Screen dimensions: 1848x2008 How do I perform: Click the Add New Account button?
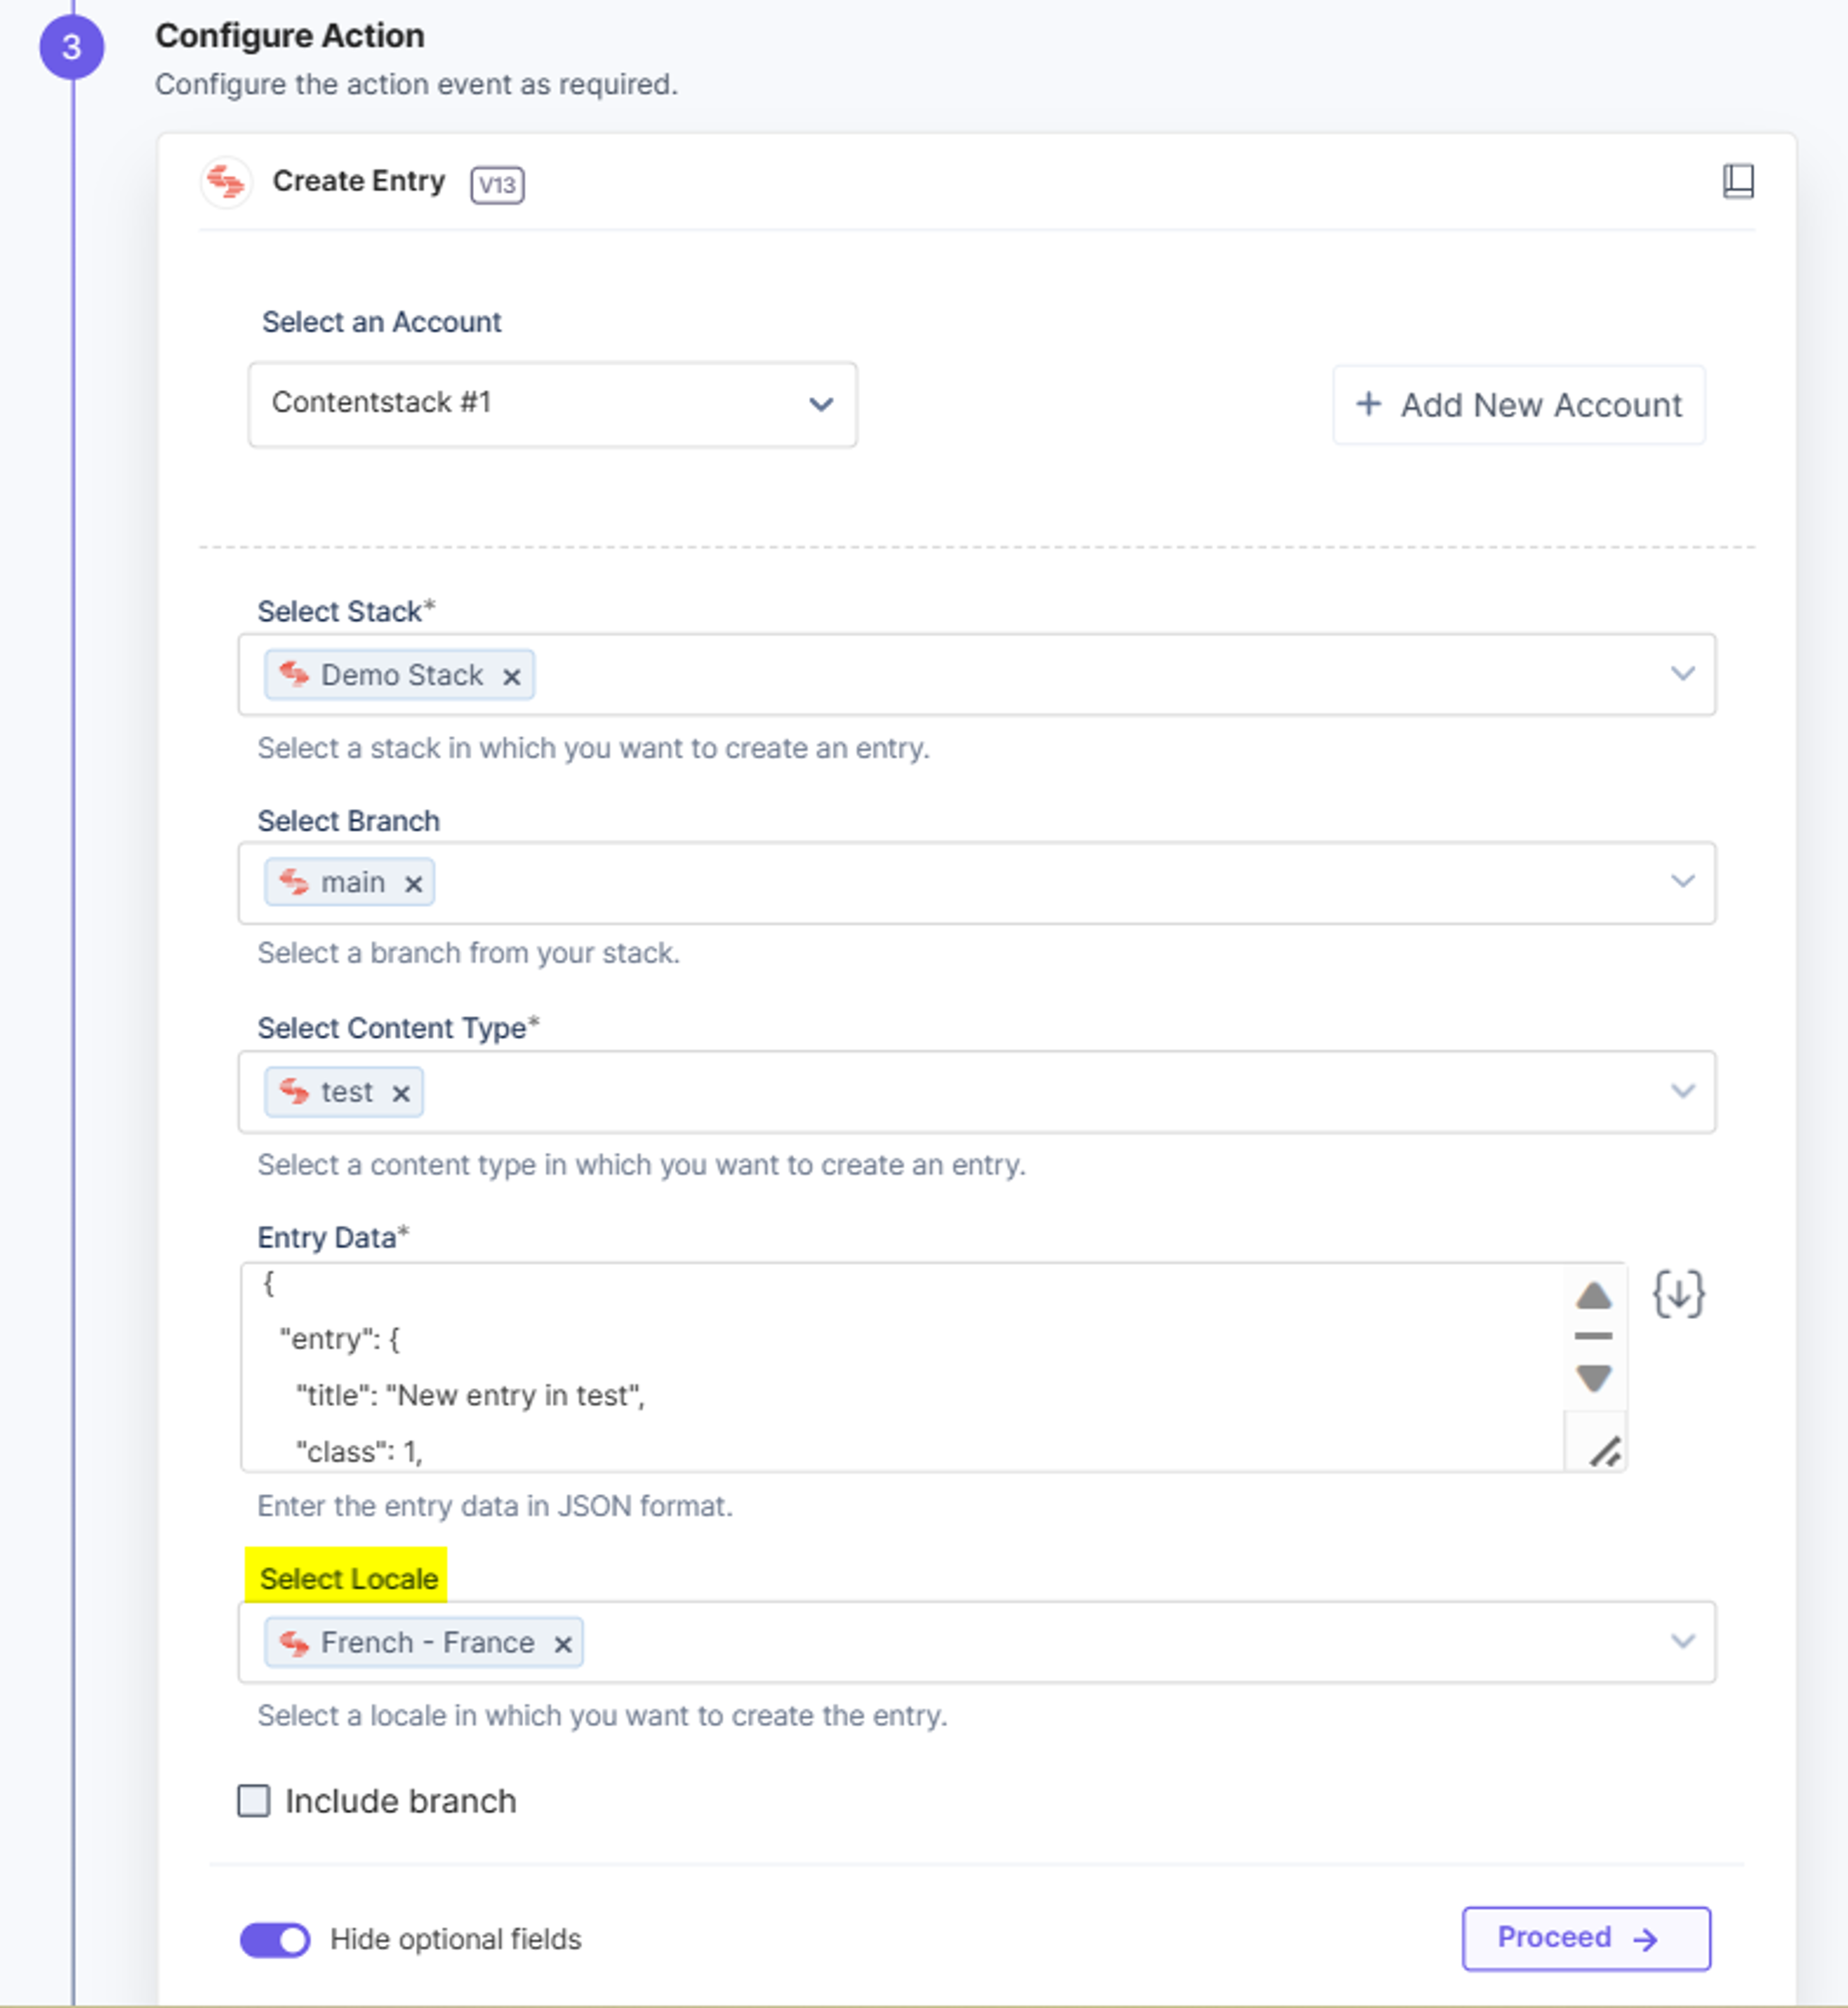pyautogui.click(x=1519, y=404)
